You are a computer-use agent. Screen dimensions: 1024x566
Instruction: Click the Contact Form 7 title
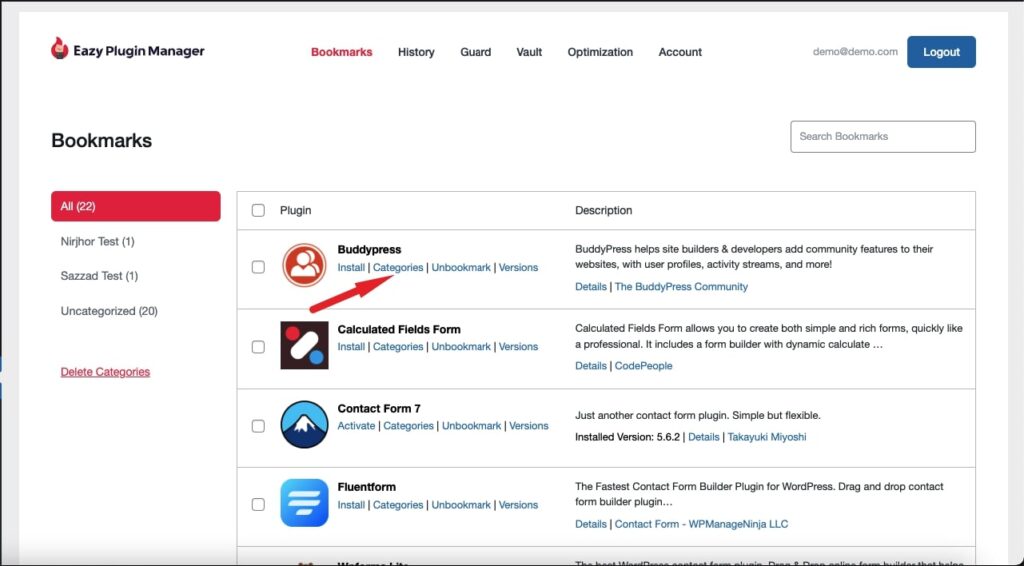(x=379, y=409)
